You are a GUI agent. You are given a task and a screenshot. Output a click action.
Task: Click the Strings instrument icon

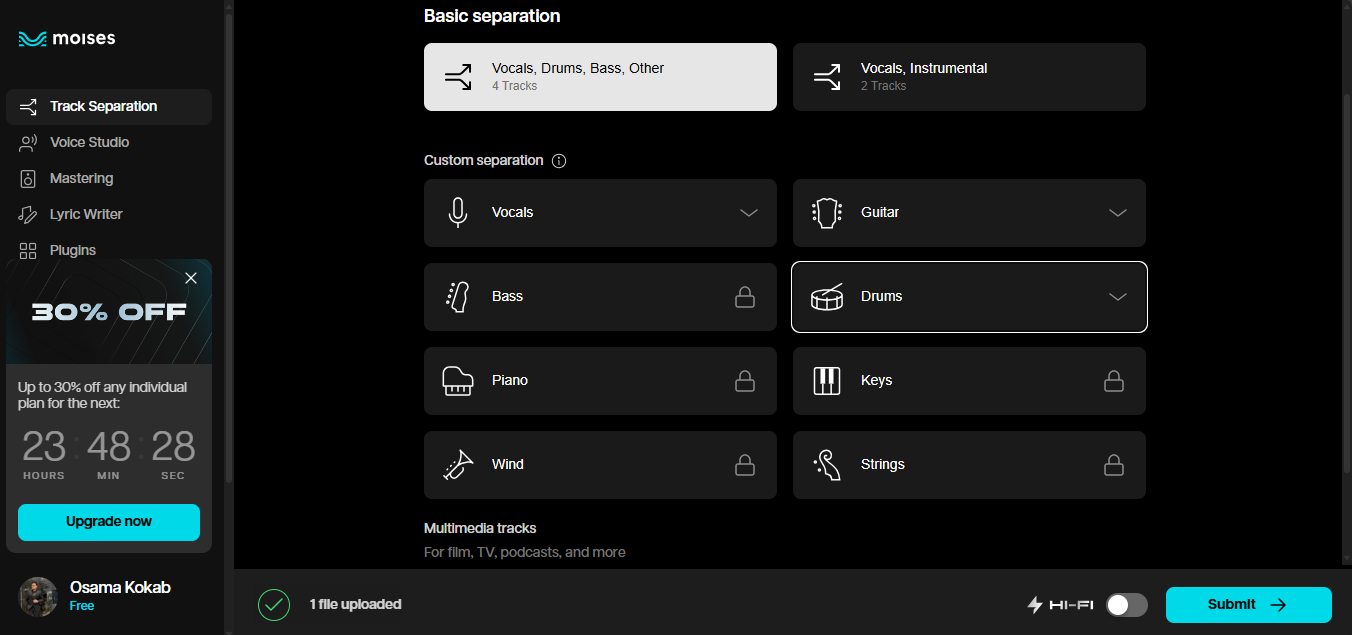[x=827, y=464]
